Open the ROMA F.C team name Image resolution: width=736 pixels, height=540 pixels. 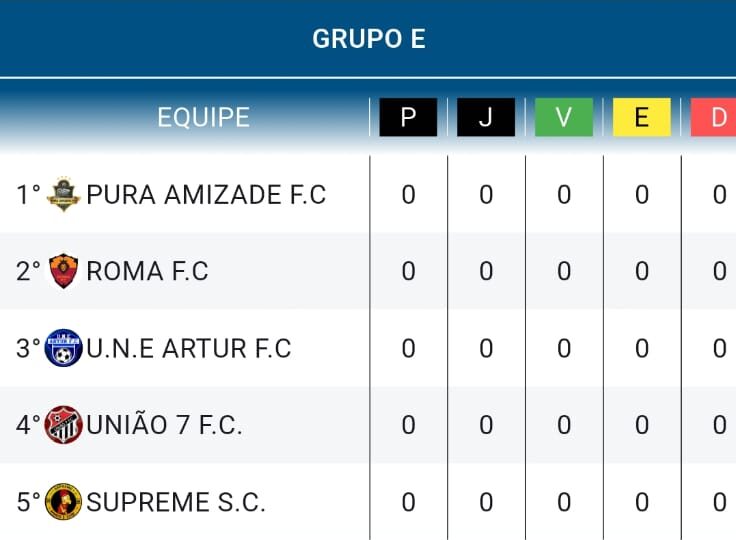click(x=147, y=271)
